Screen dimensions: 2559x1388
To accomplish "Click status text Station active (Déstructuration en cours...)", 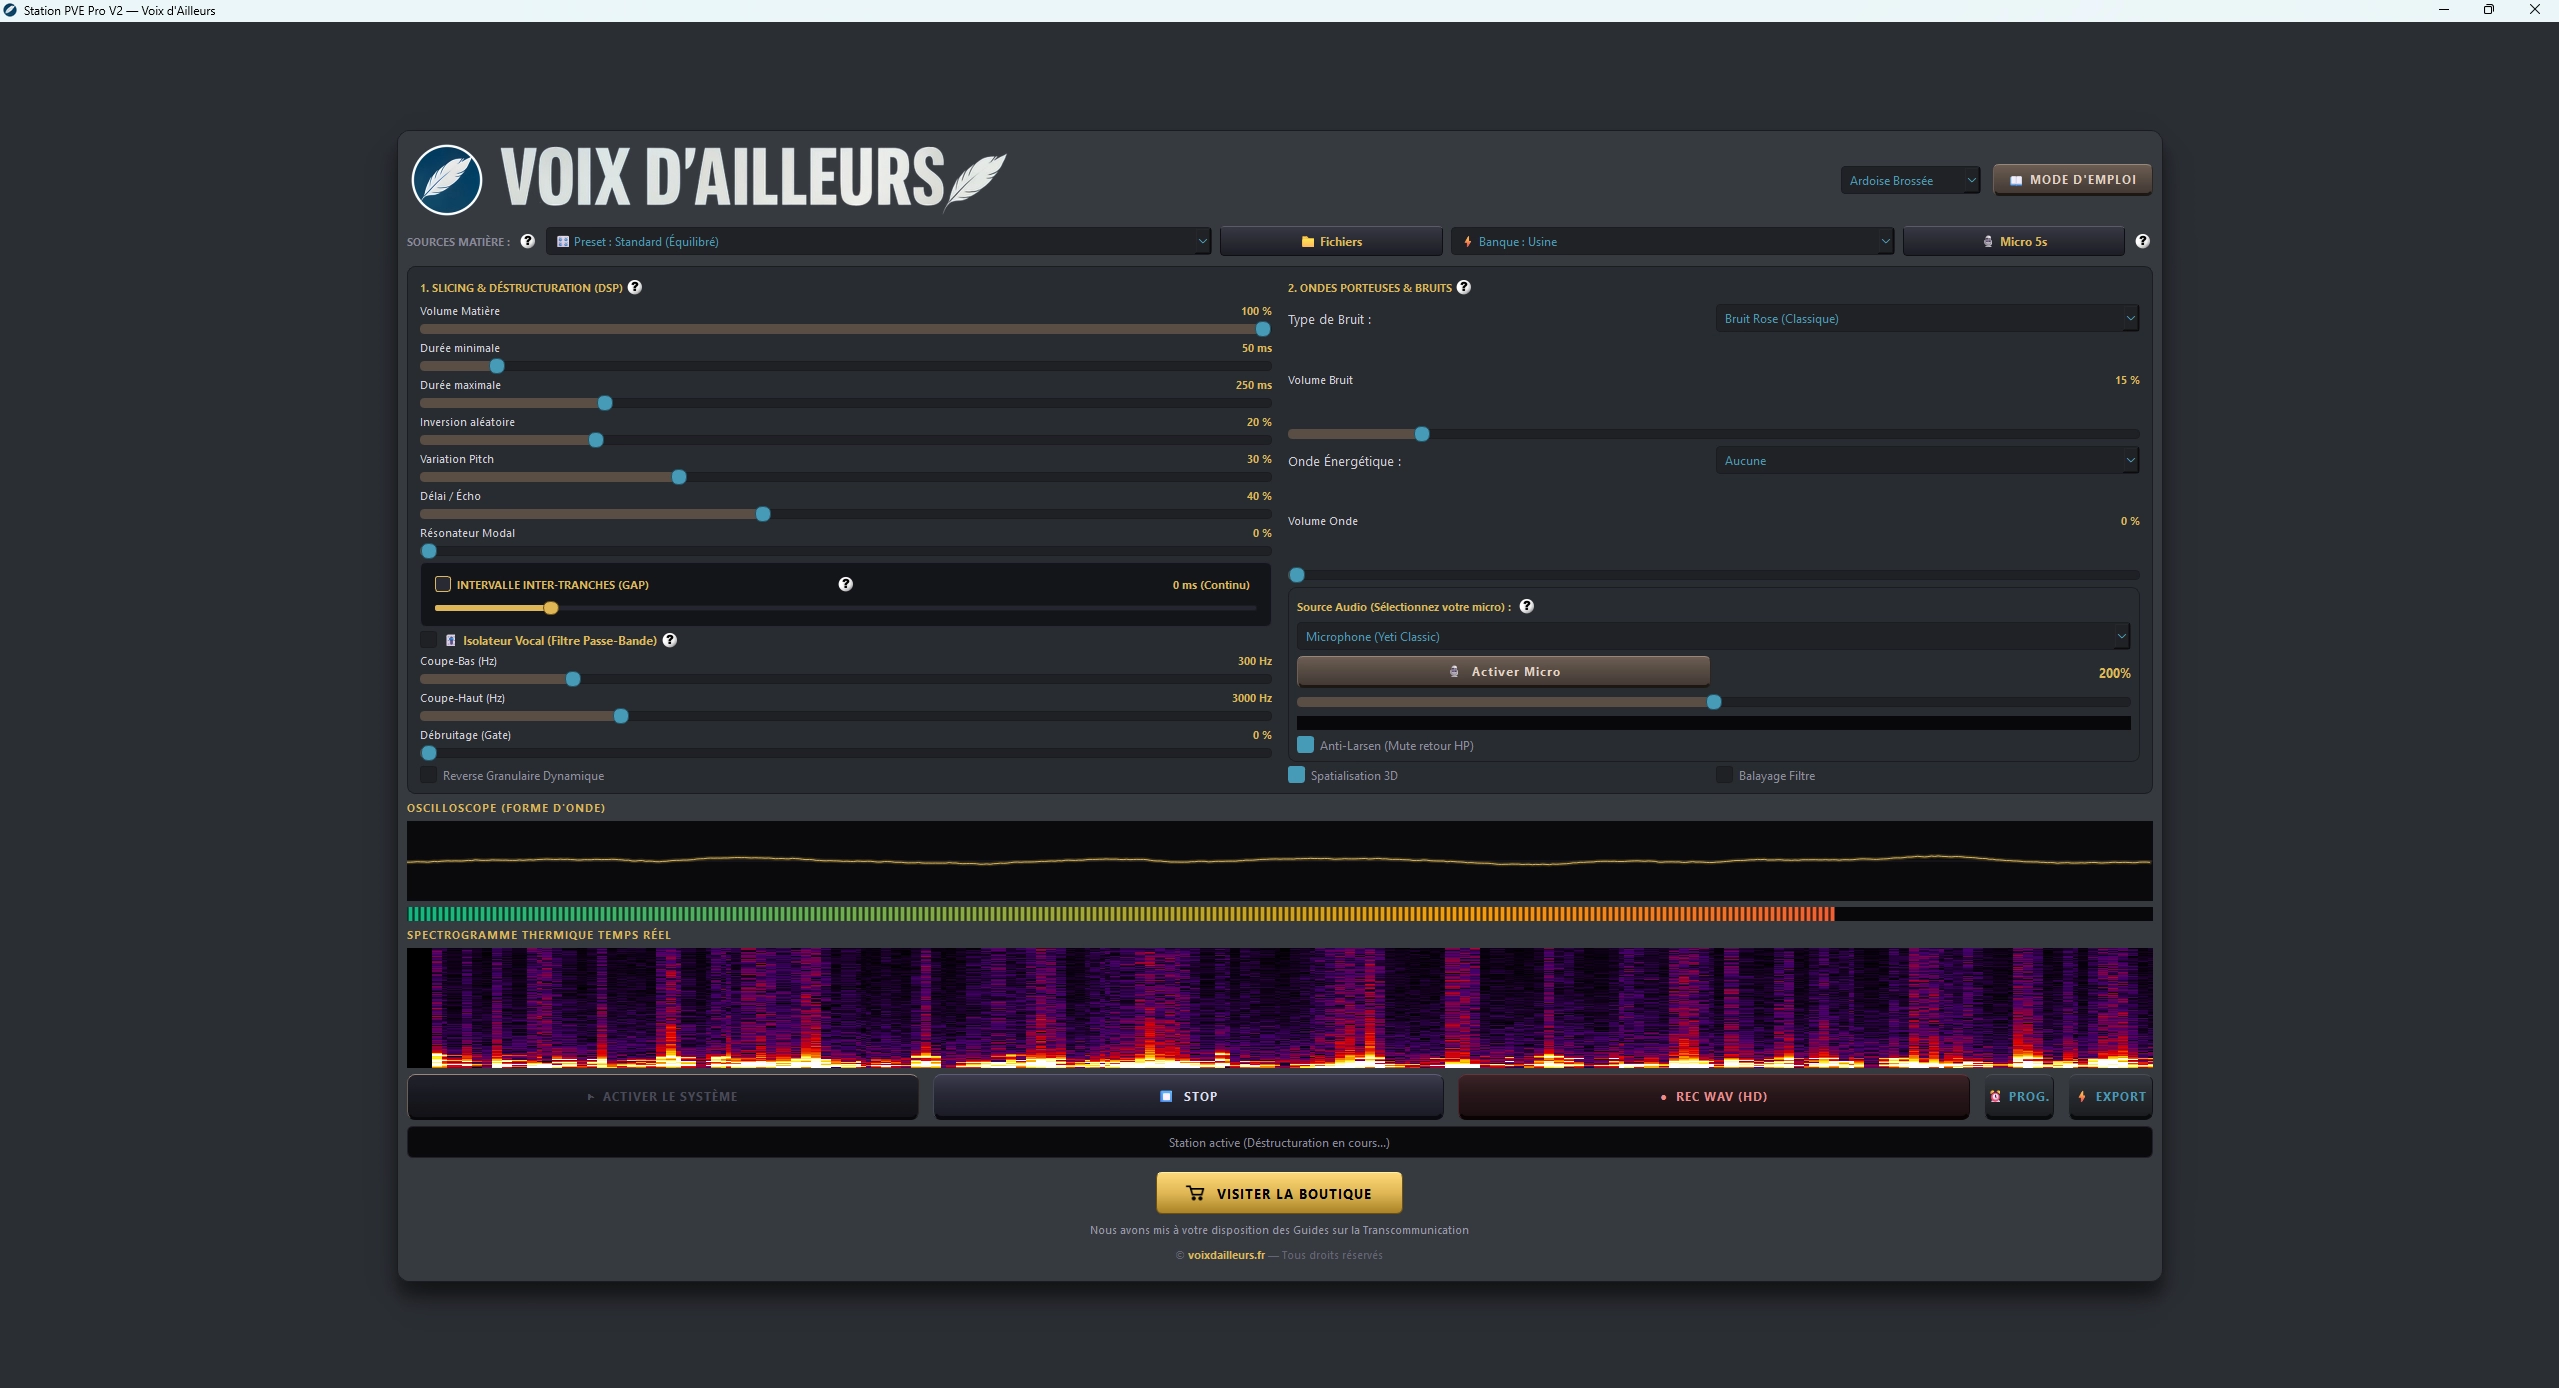I will [x=1279, y=1142].
